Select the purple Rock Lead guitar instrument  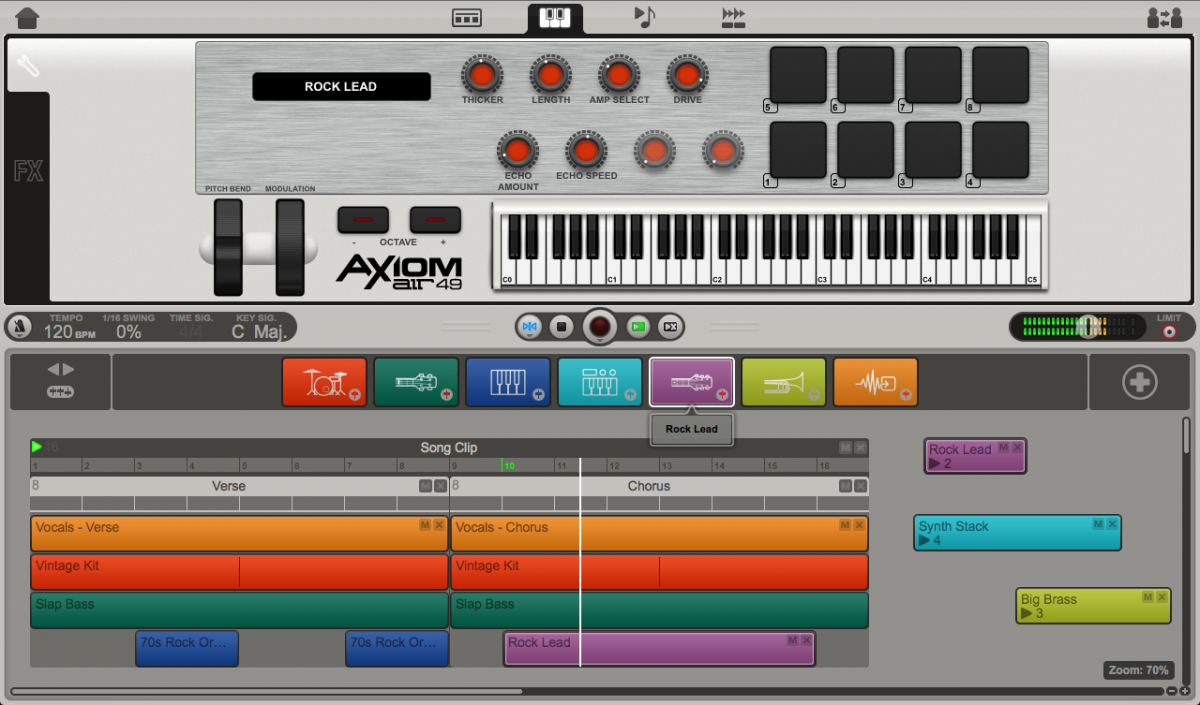(692, 382)
